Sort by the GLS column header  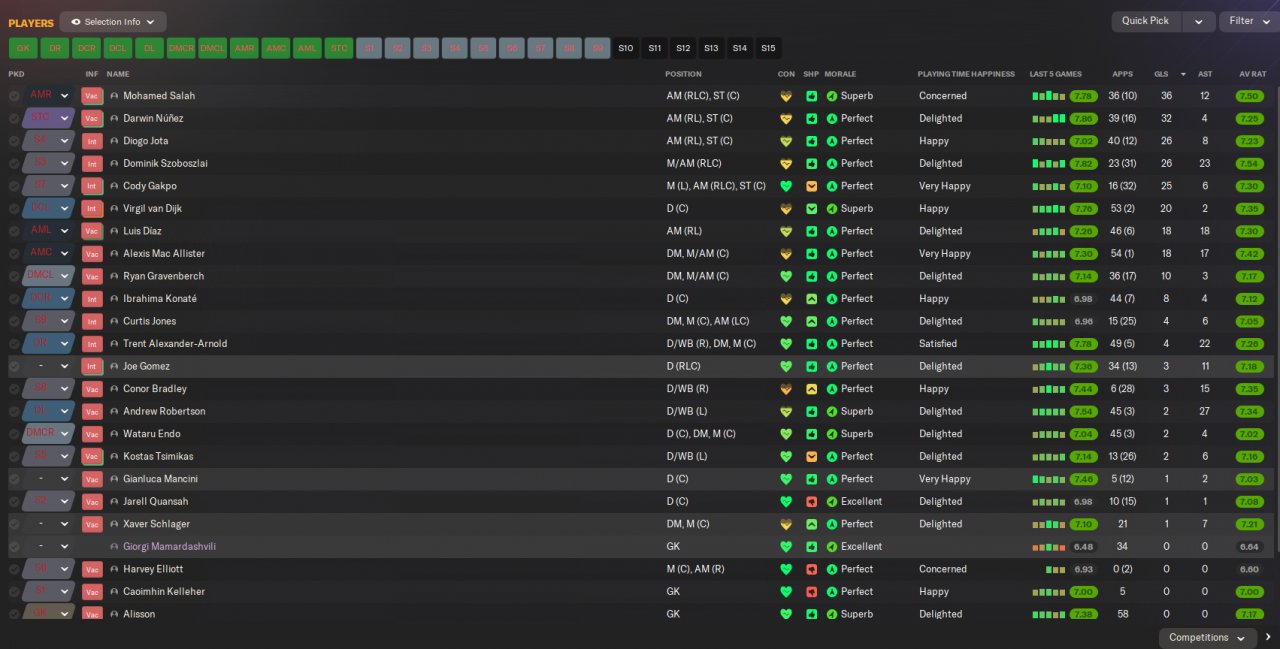click(x=1161, y=74)
